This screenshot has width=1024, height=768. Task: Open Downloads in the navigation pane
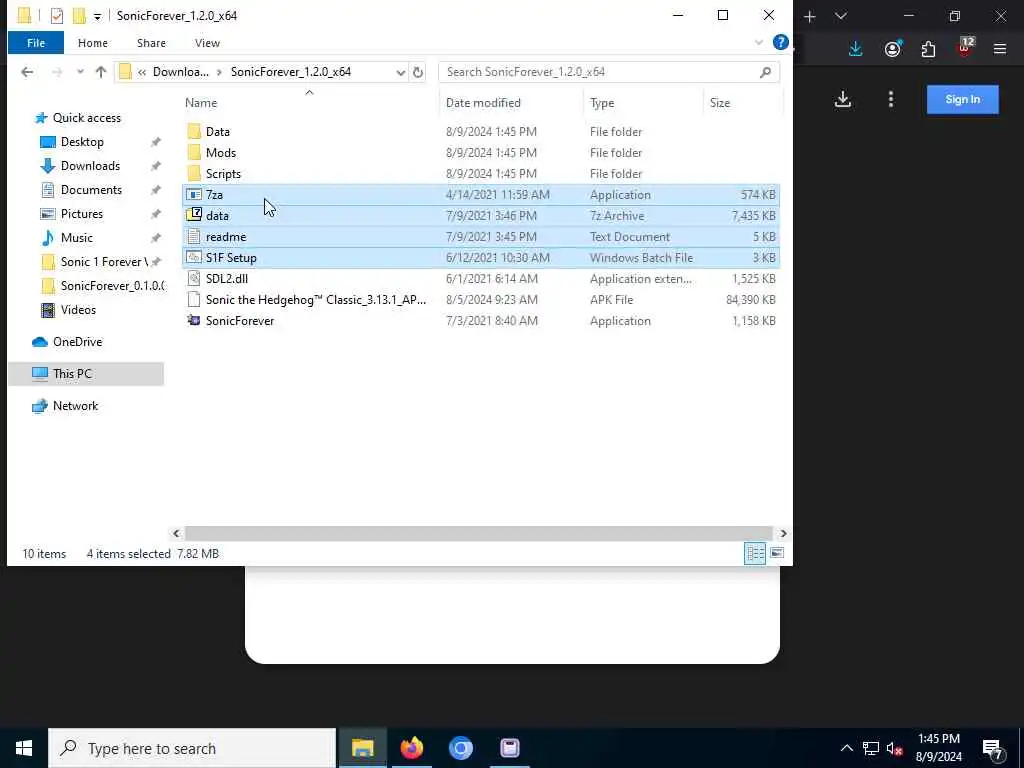tap(90, 166)
